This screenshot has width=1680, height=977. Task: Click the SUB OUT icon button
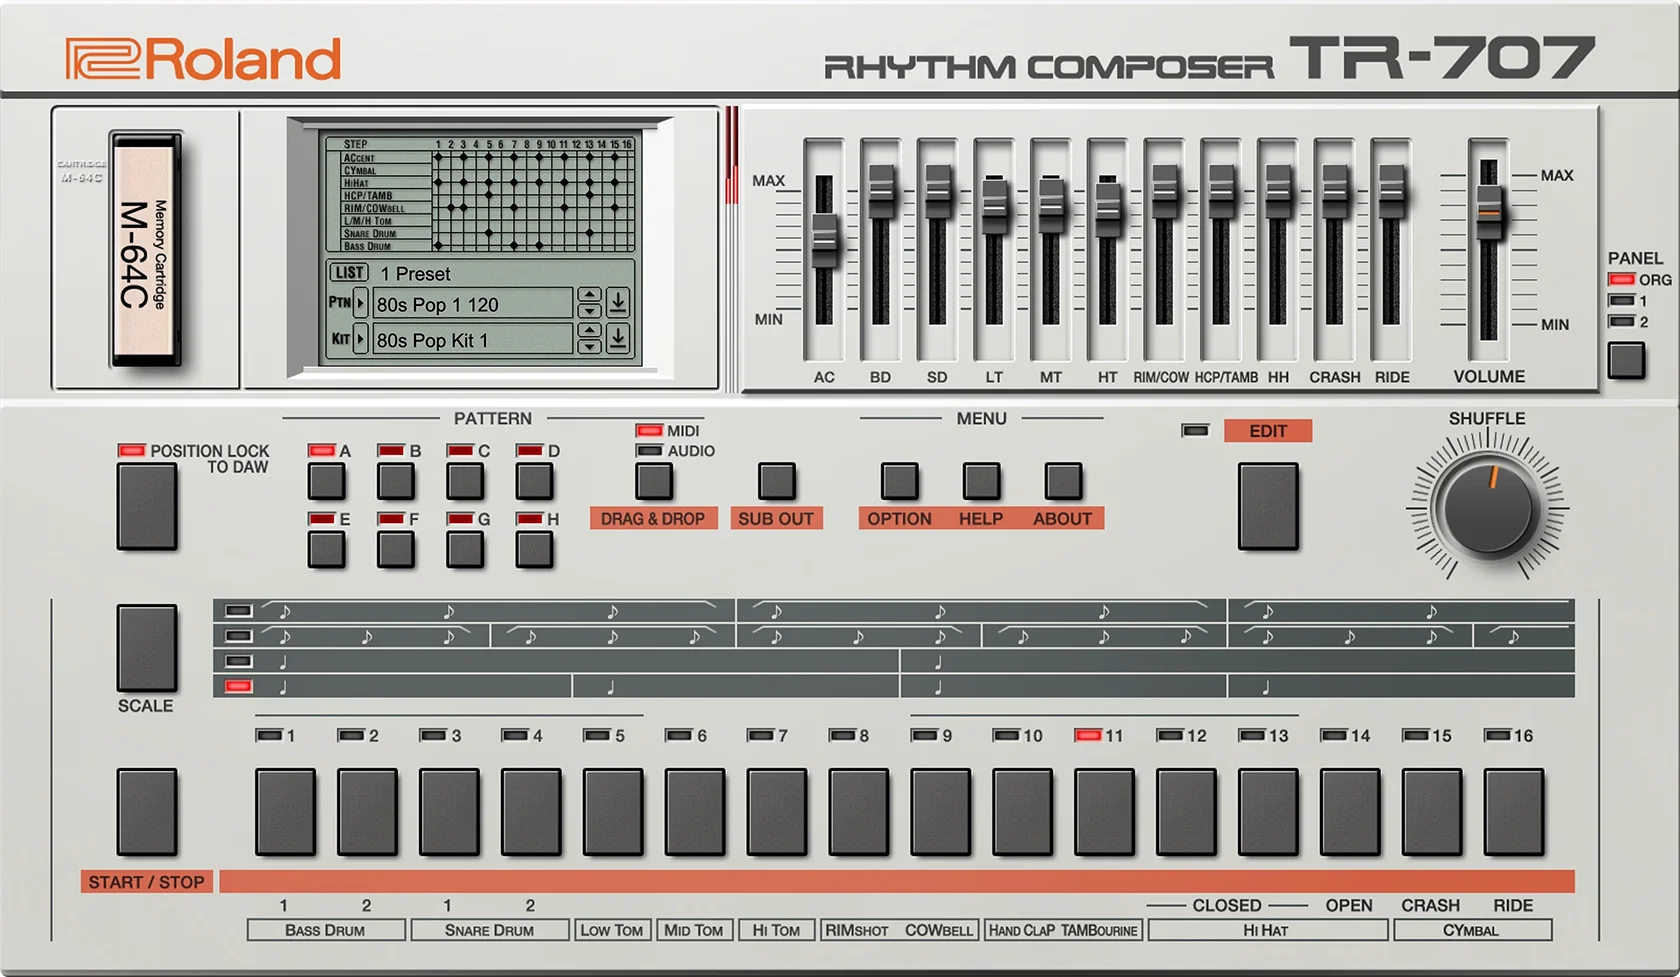pos(776,481)
